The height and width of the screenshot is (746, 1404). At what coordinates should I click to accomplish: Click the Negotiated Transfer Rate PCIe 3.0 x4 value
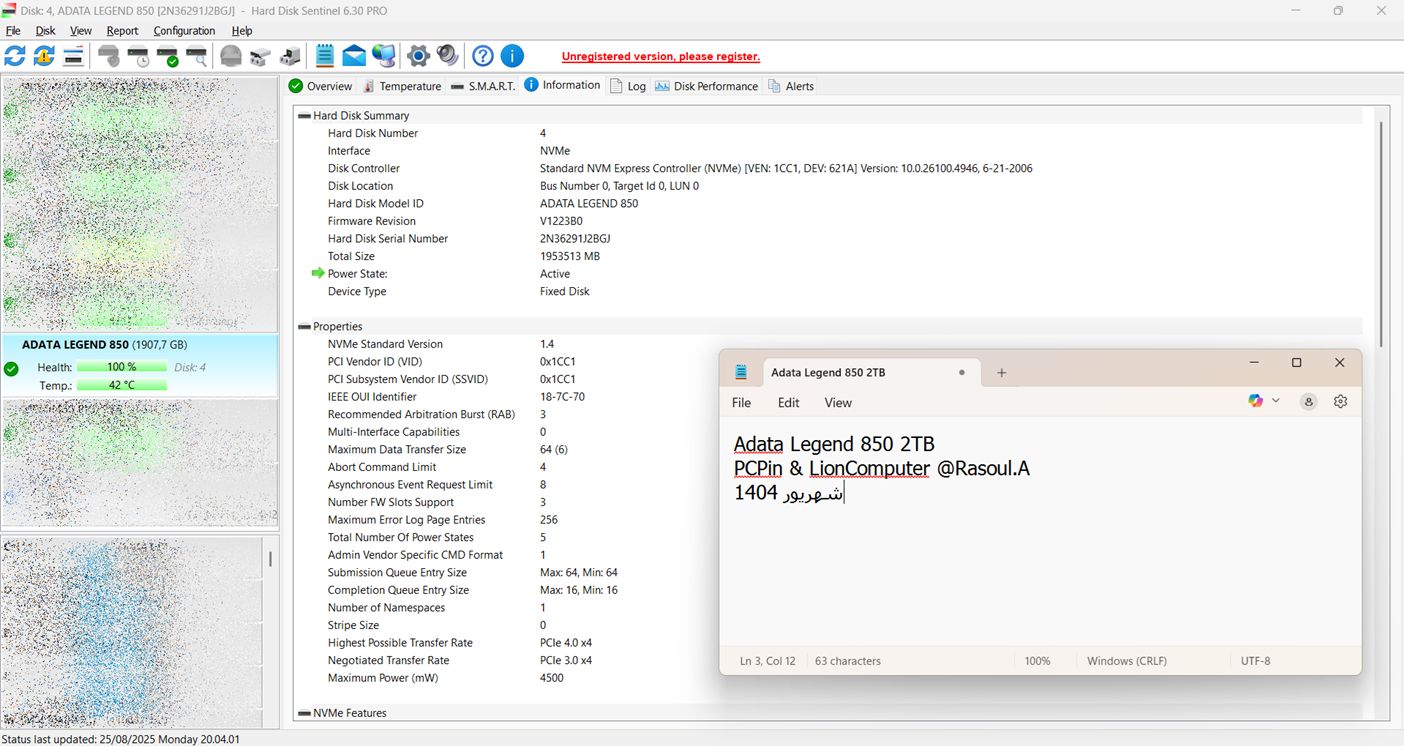pos(566,660)
